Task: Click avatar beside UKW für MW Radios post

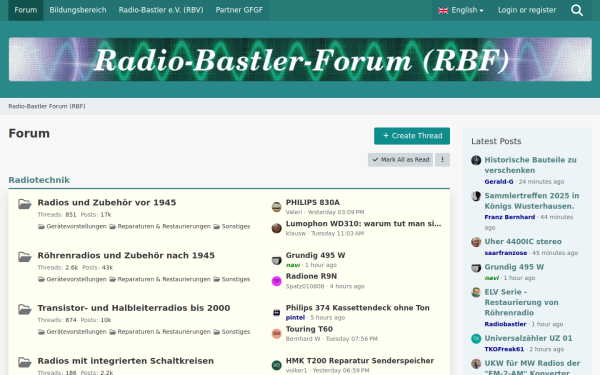Action: point(476,364)
